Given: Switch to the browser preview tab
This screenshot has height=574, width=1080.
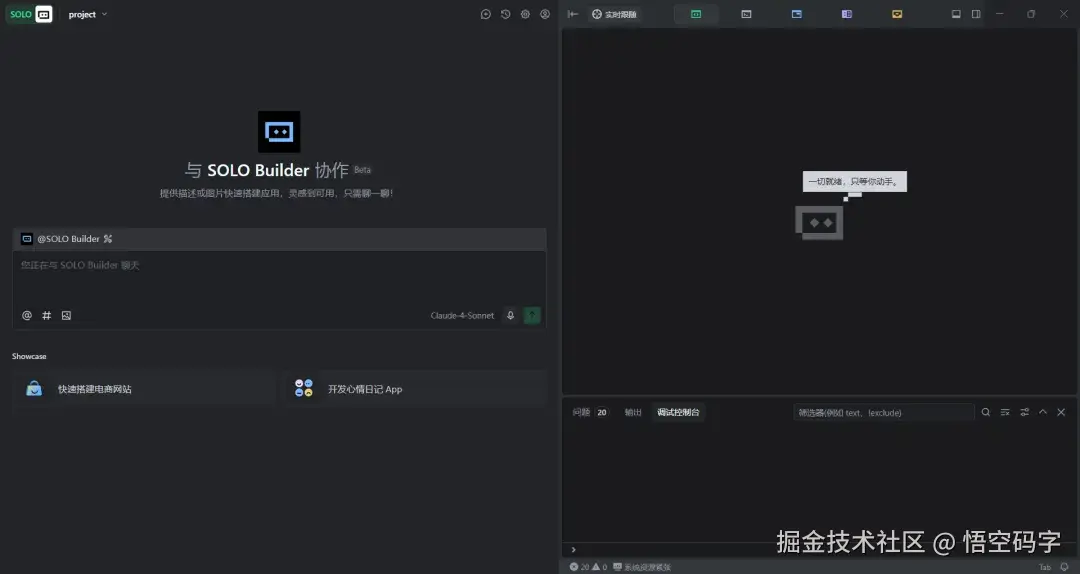Looking at the screenshot, I should [x=796, y=14].
